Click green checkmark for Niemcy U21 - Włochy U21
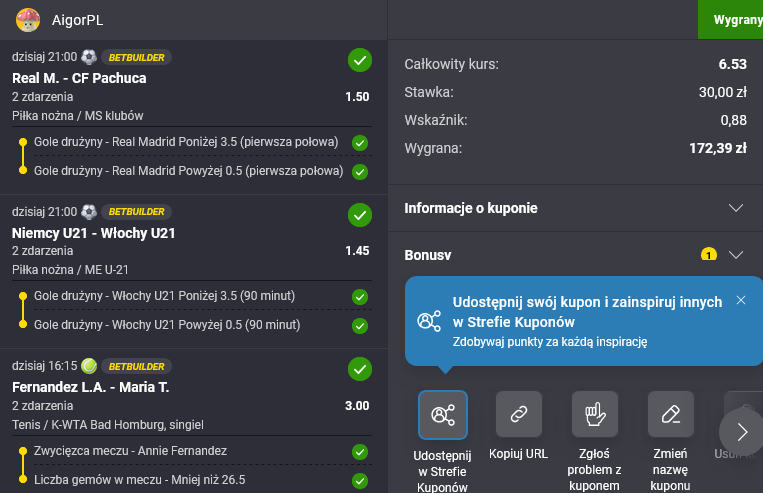 [x=359, y=214]
